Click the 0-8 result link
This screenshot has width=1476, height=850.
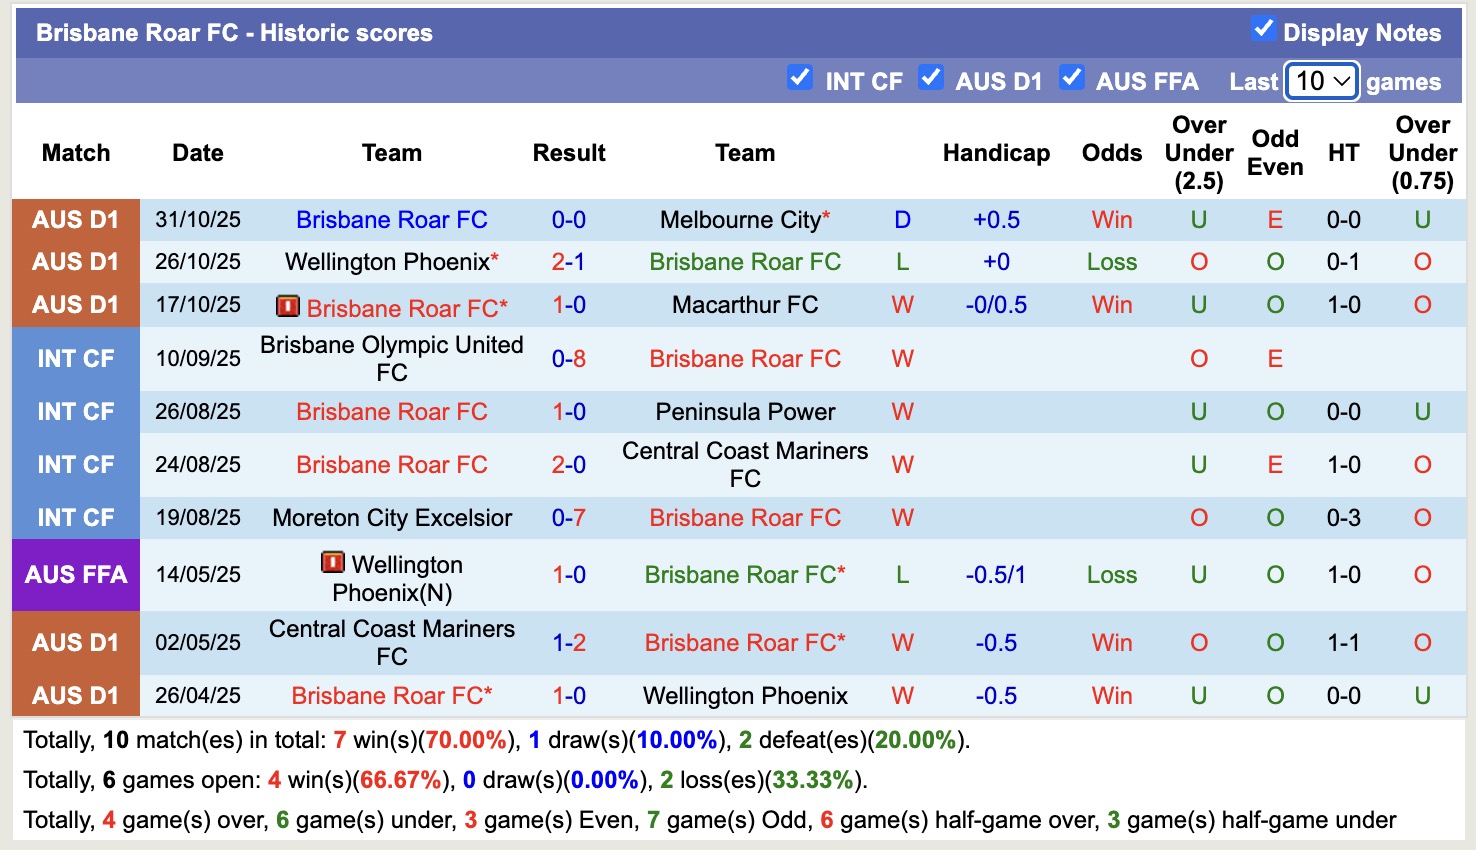click(x=568, y=358)
